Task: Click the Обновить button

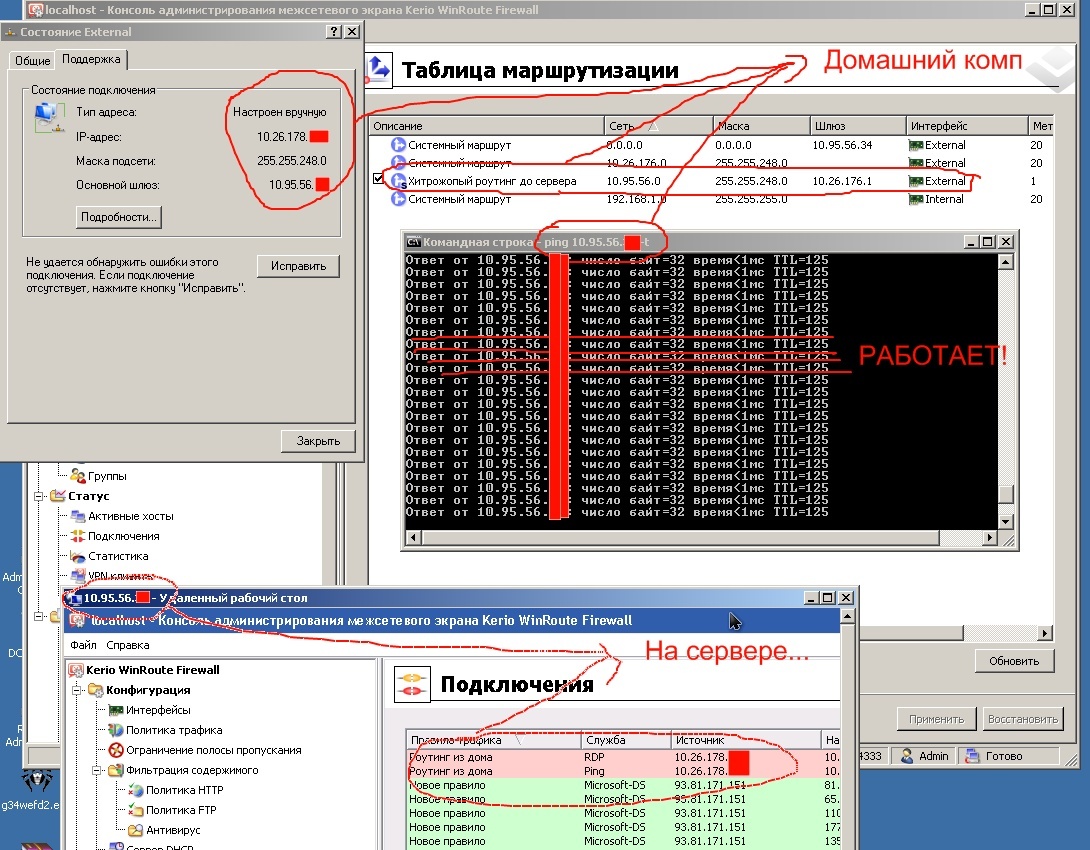Action: click(x=1014, y=661)
